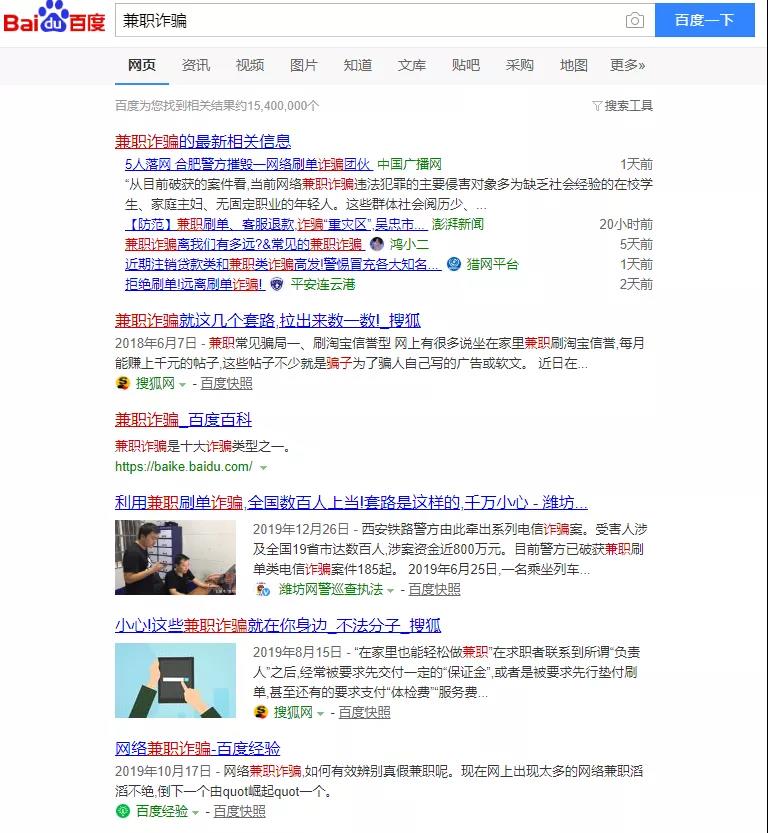The image size is (768, 833).
Task: Click Sohu icon under first 搜狐 result
Action: [x=123, y=383]
